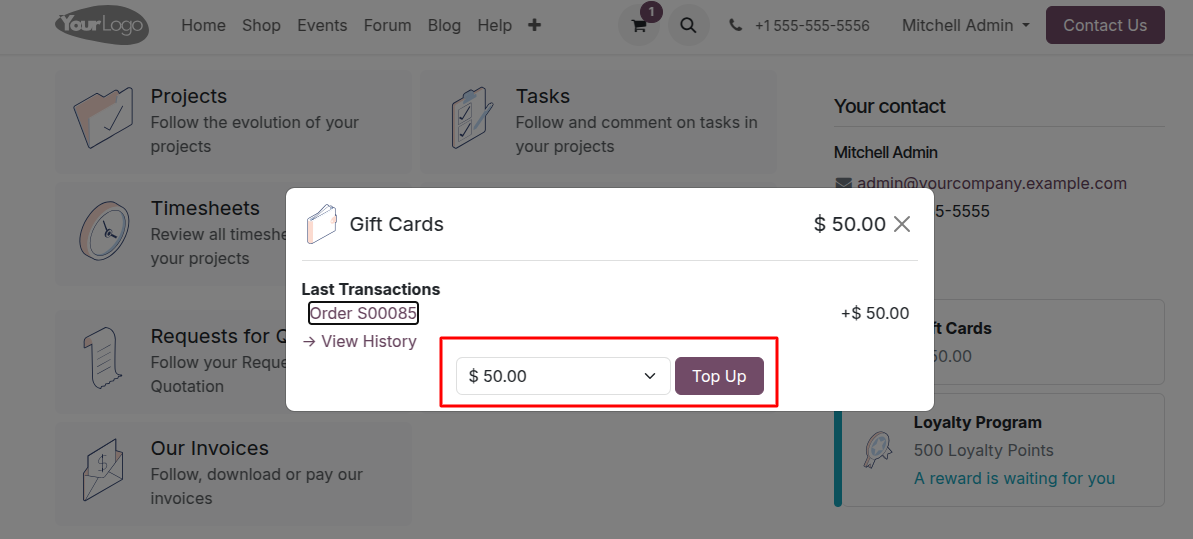1193x539 pixels.
Task: Click the search magnifier icon
Action: (x=689, y=25)
